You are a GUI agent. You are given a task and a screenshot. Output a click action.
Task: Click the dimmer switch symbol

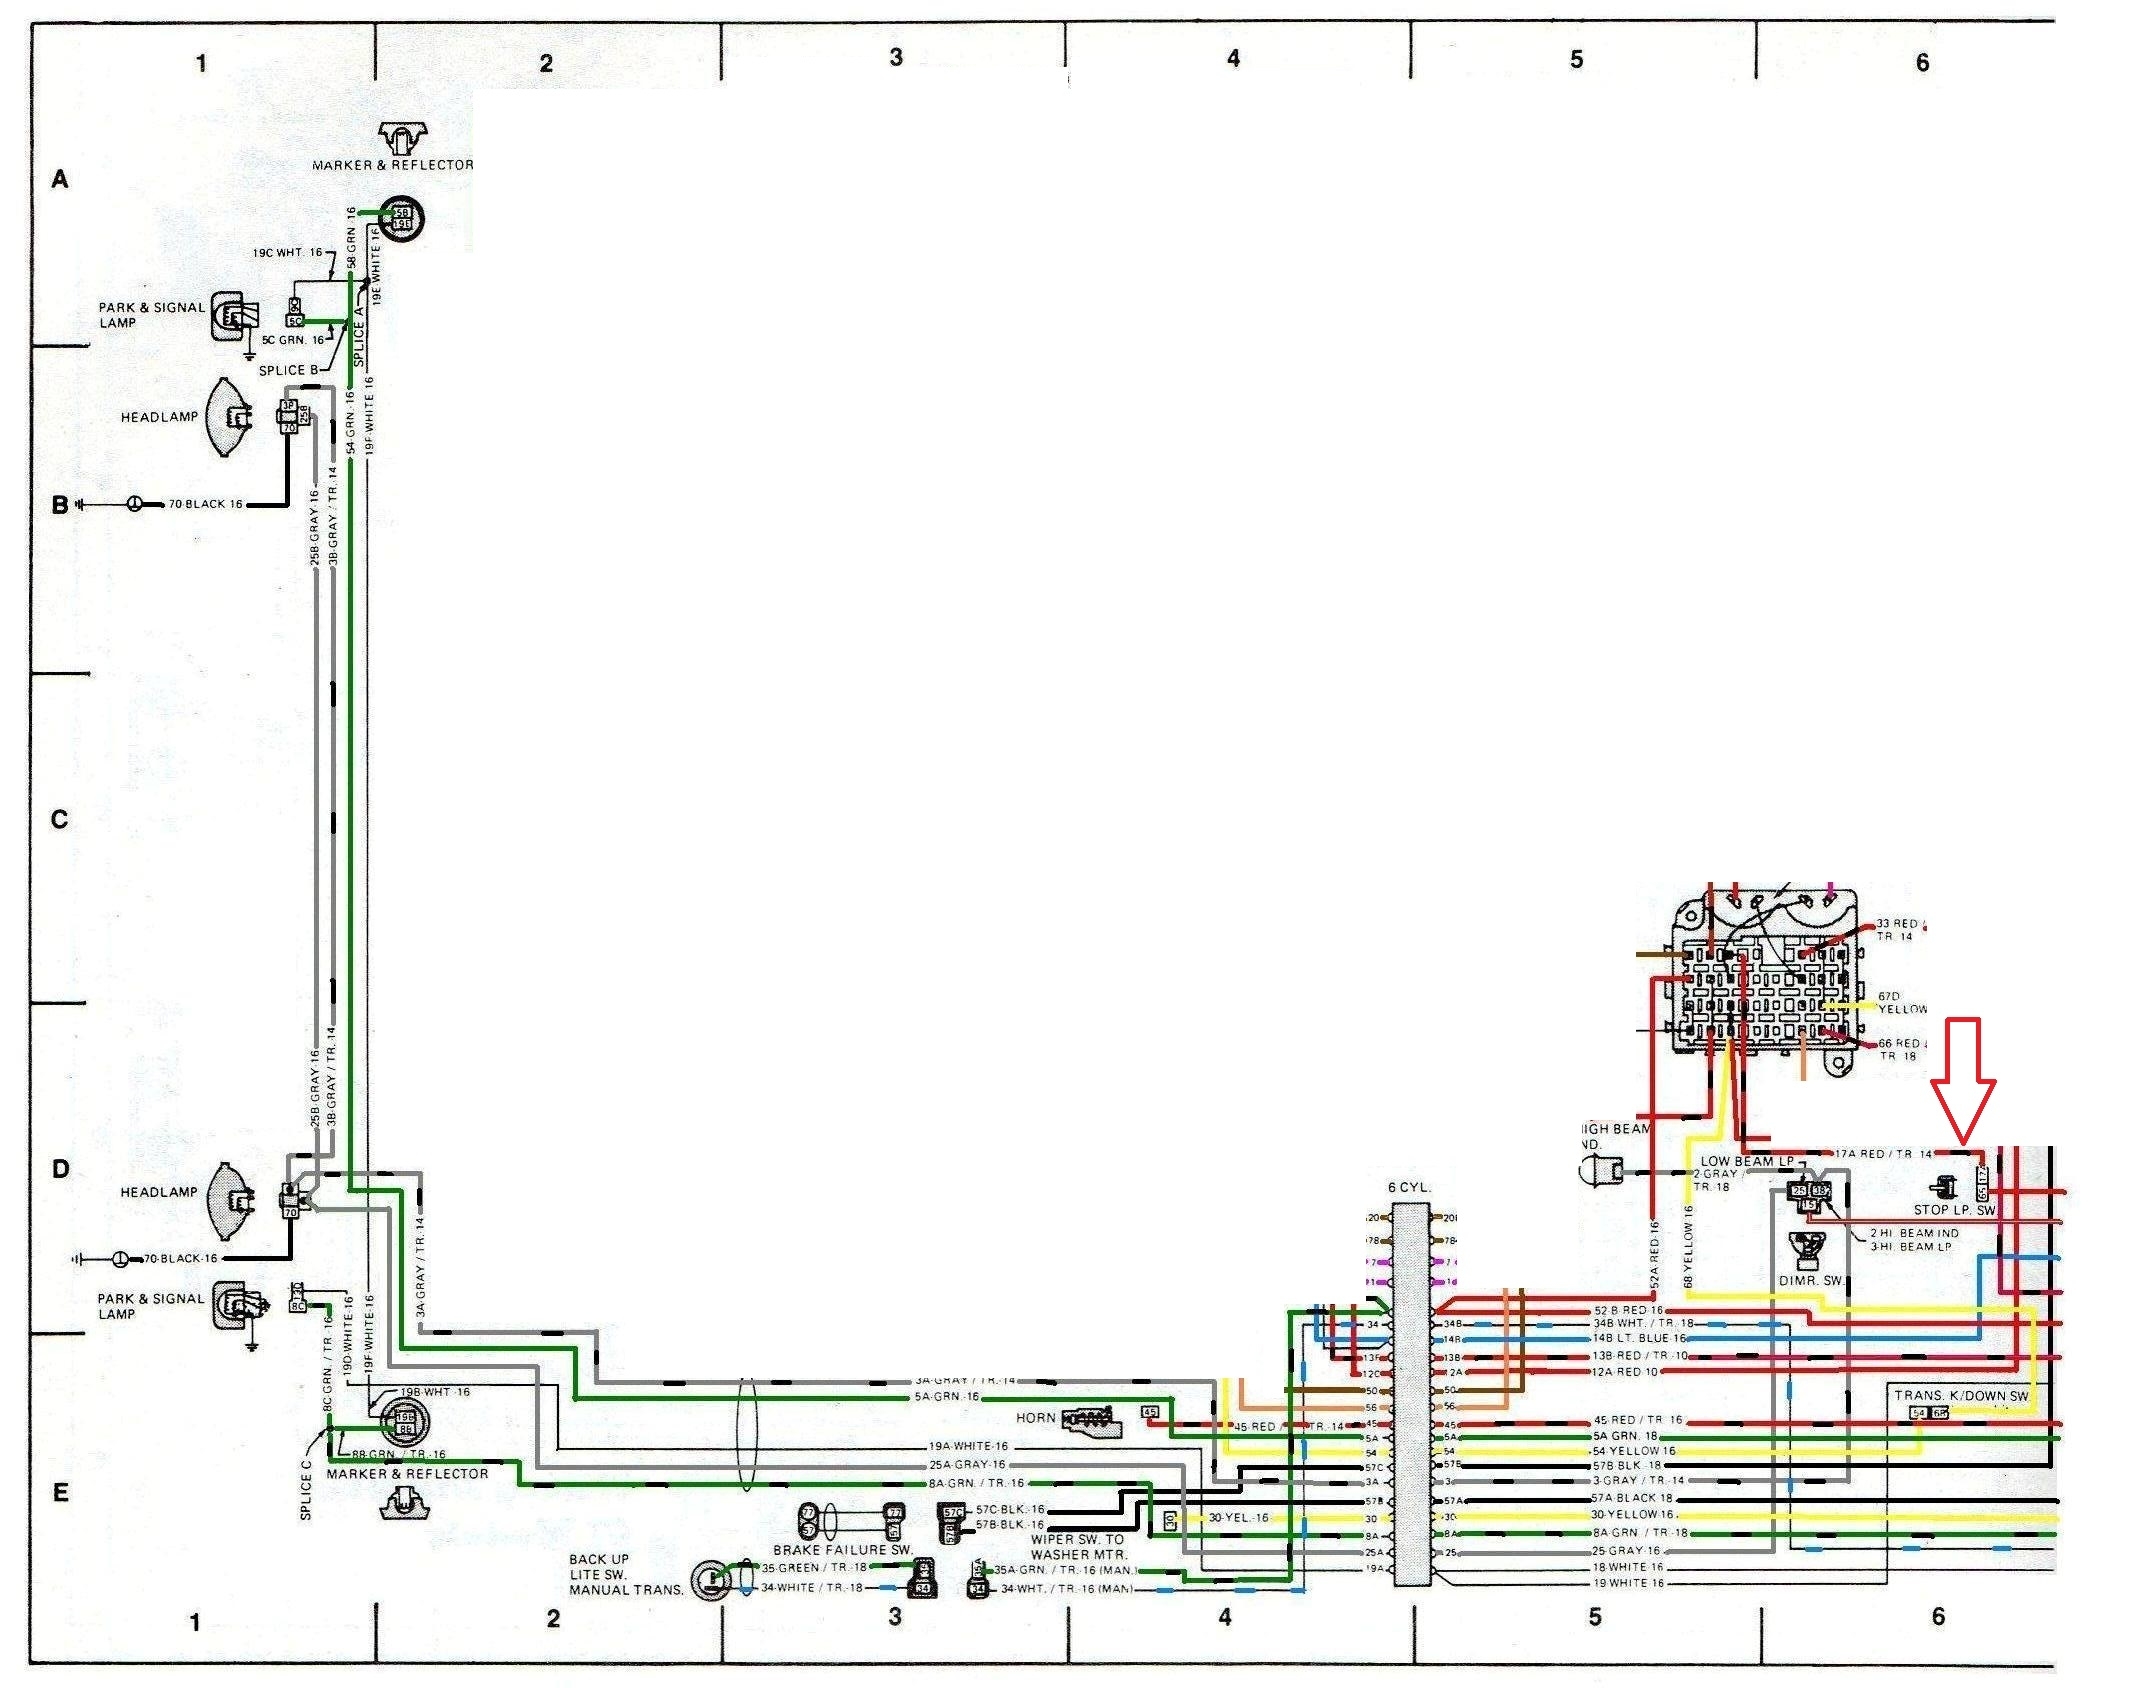point(1808,1250)
